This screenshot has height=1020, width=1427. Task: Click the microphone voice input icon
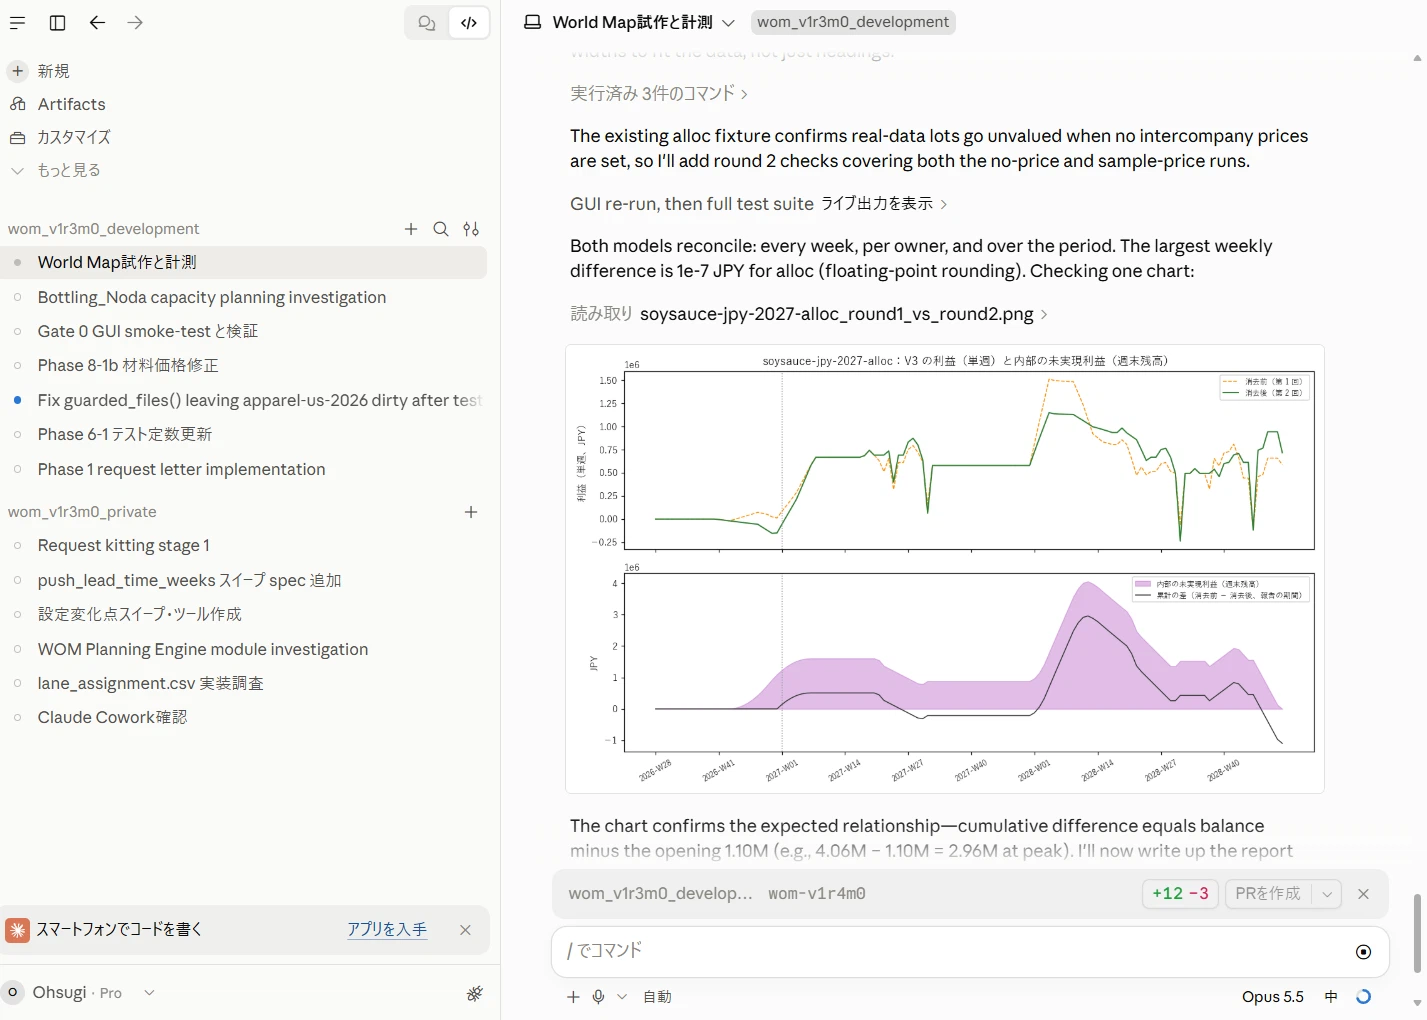pos(598,997)
